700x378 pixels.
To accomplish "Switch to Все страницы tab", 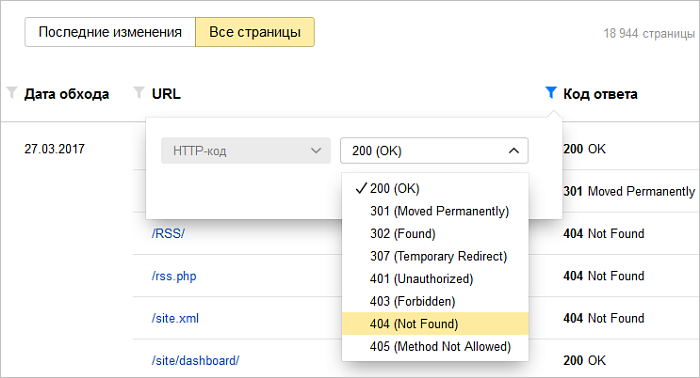I will [x=255, y=32].
